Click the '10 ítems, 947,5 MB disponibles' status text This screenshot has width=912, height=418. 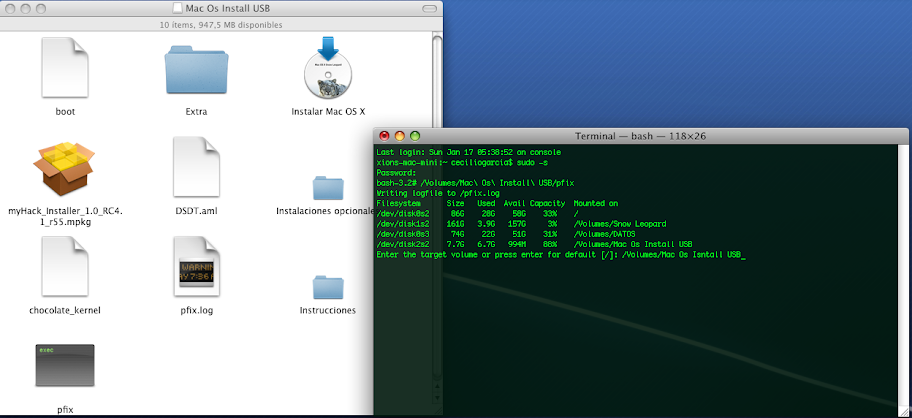coord(221,25)
